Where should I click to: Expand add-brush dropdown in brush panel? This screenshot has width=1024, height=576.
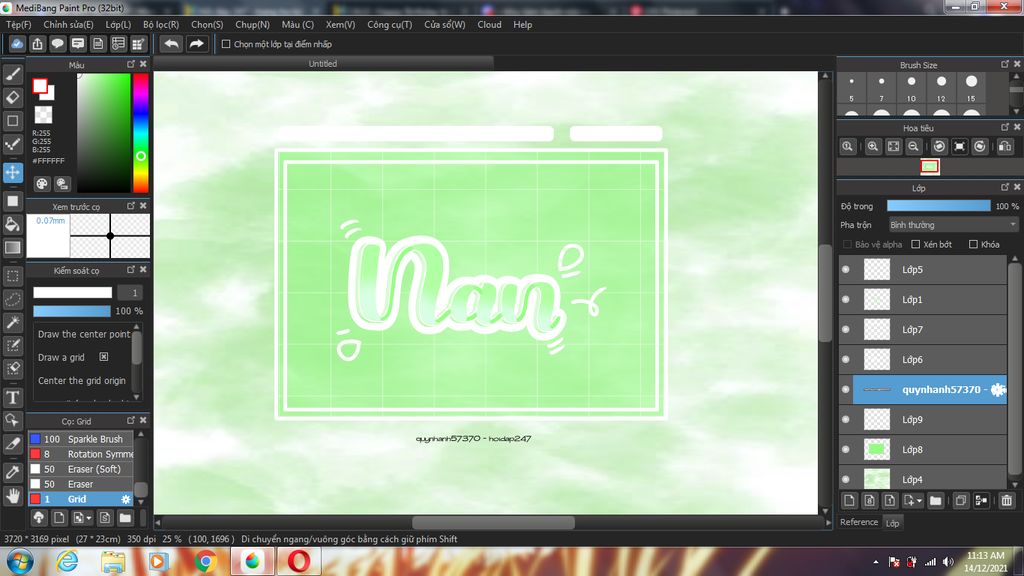[89, 519]
